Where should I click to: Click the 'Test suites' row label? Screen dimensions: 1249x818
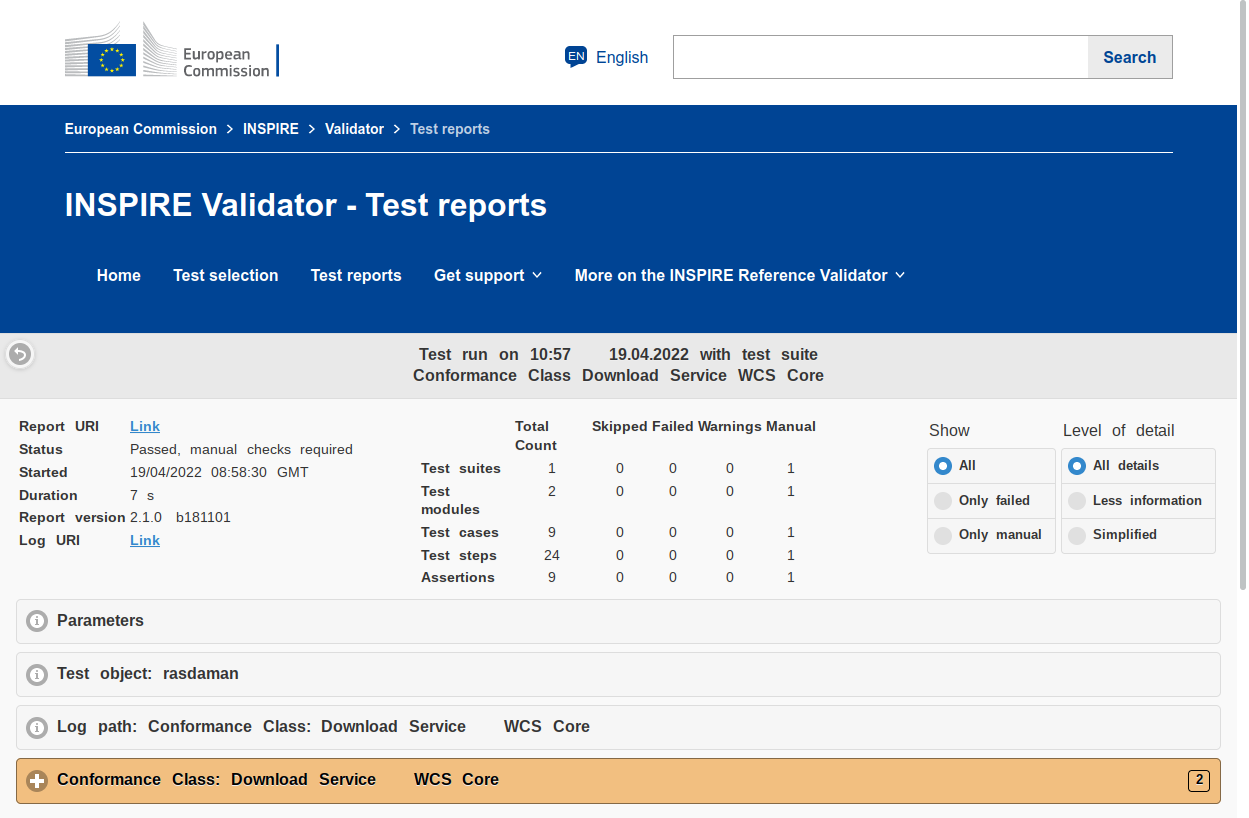tap(461, 468)
